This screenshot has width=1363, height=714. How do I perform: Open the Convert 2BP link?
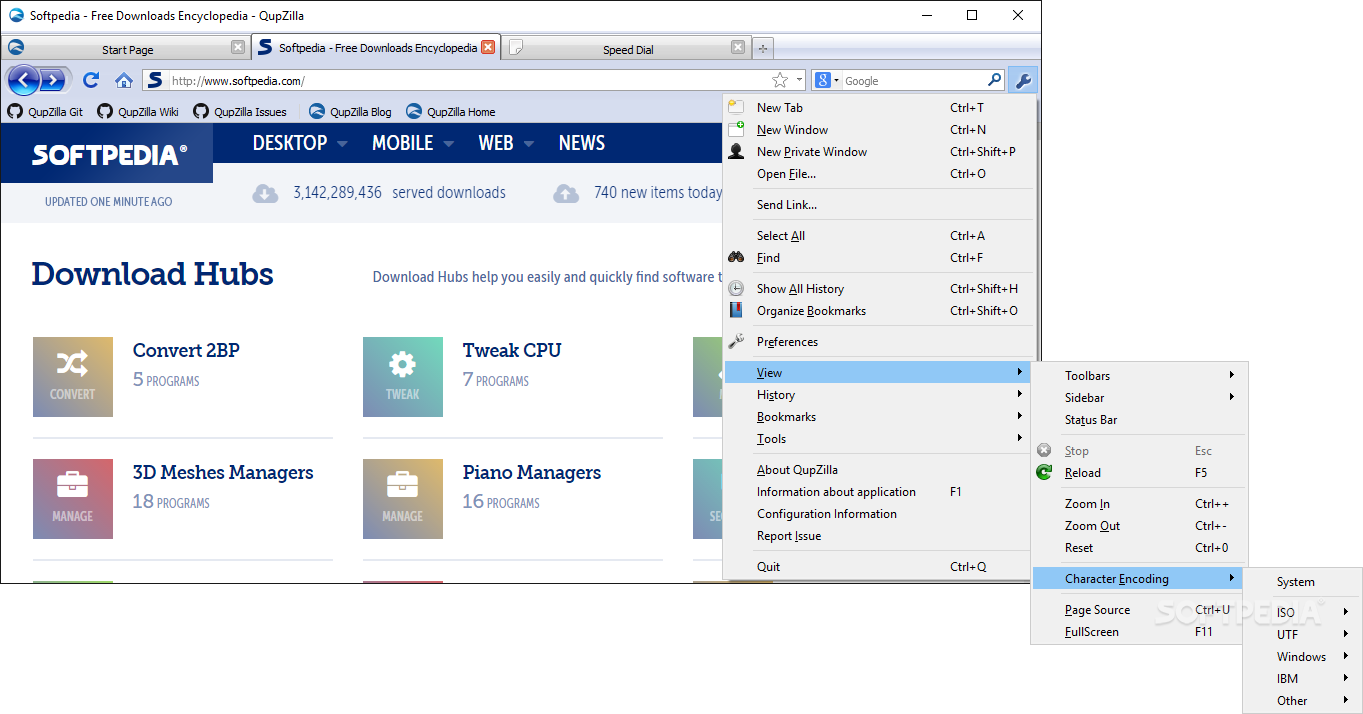[x=186, y=350]
